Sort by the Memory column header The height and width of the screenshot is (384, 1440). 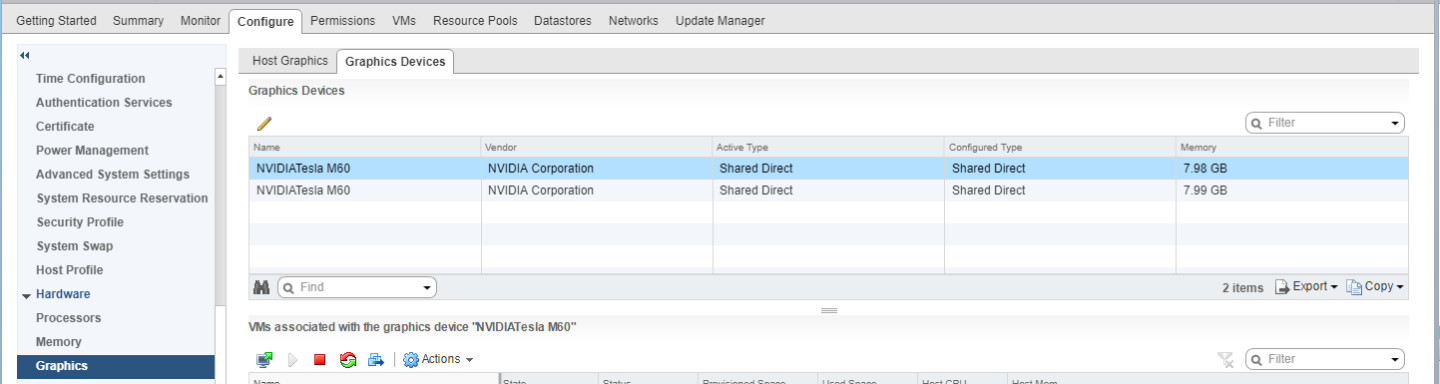pos(1292,147)
